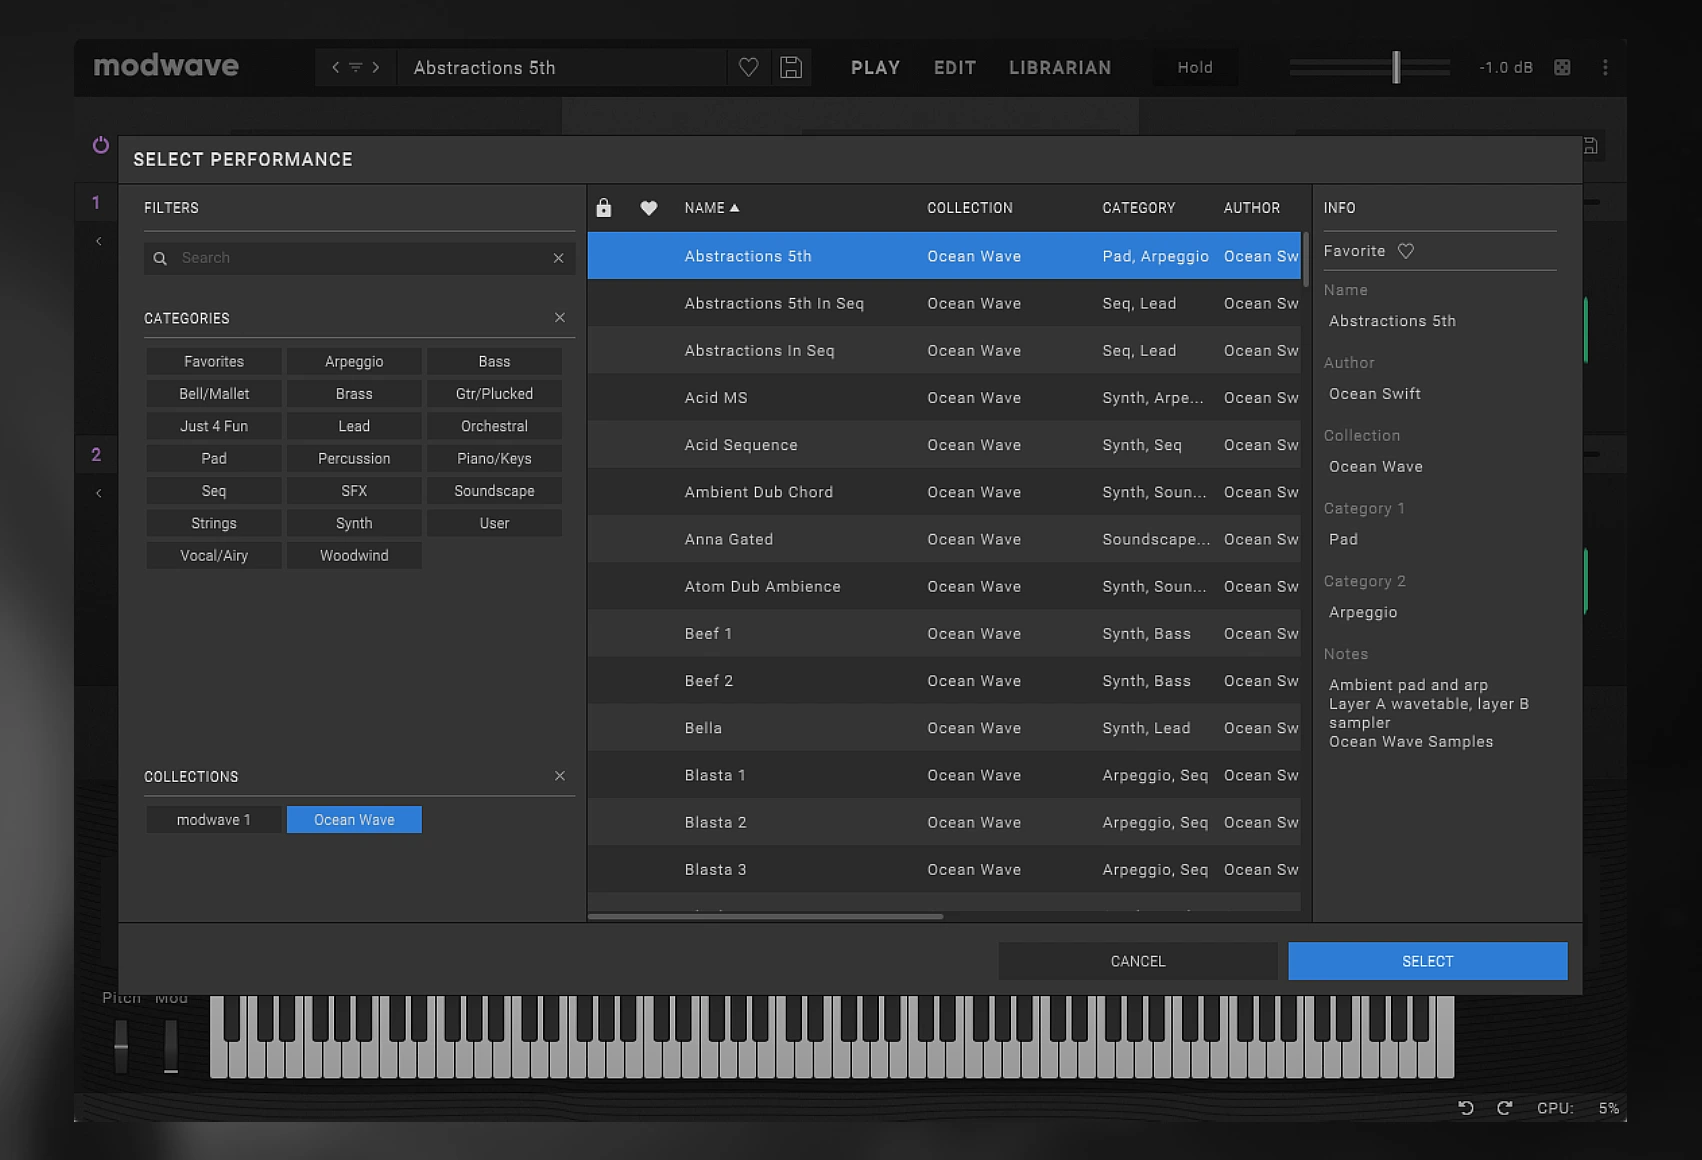
Task: Sort by the lock column icon
Action: click(603, 208)
